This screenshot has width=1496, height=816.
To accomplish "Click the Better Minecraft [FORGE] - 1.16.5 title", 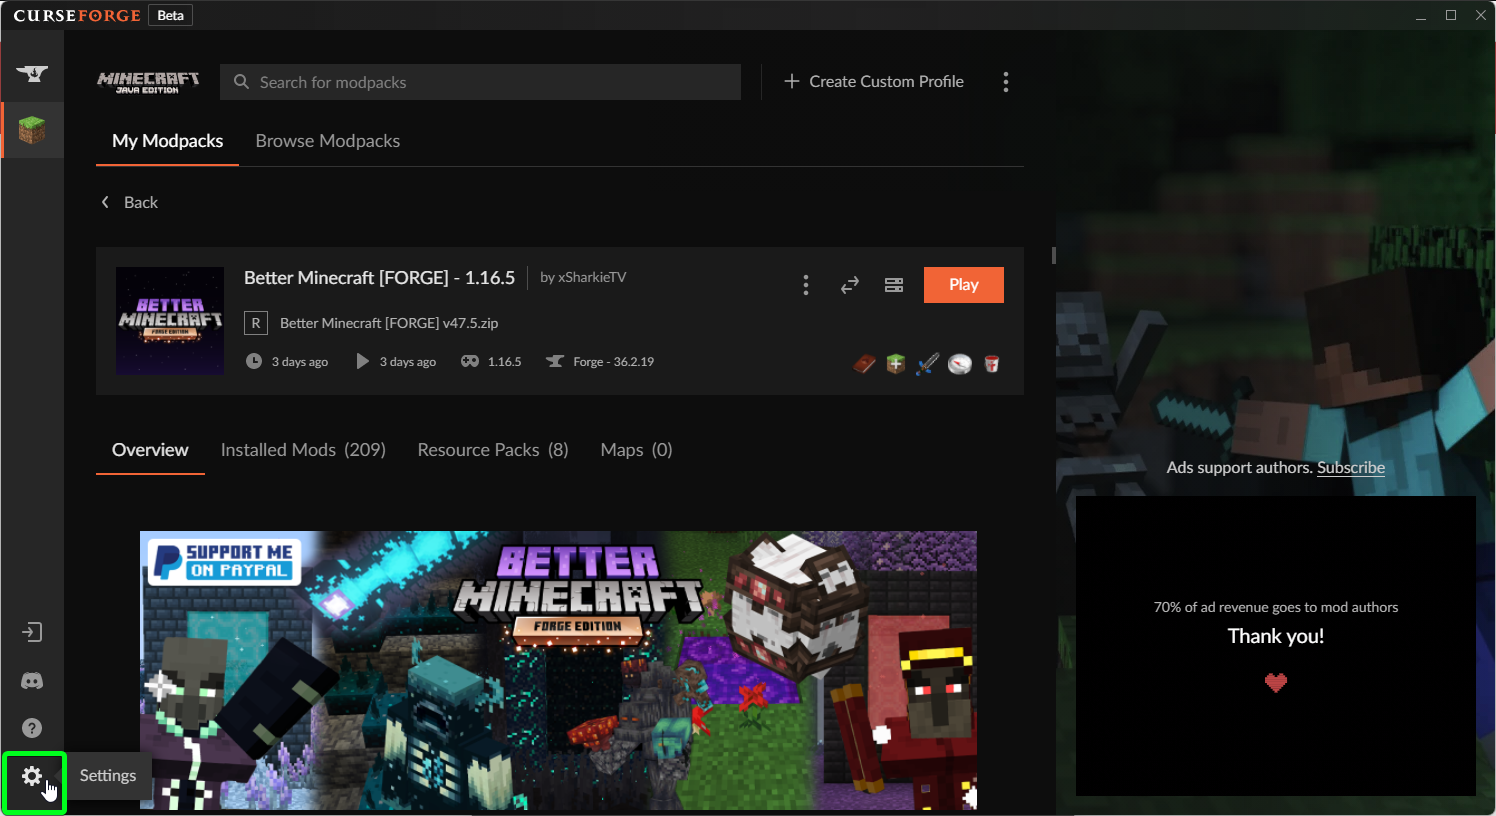I will [x=380, y=277].
